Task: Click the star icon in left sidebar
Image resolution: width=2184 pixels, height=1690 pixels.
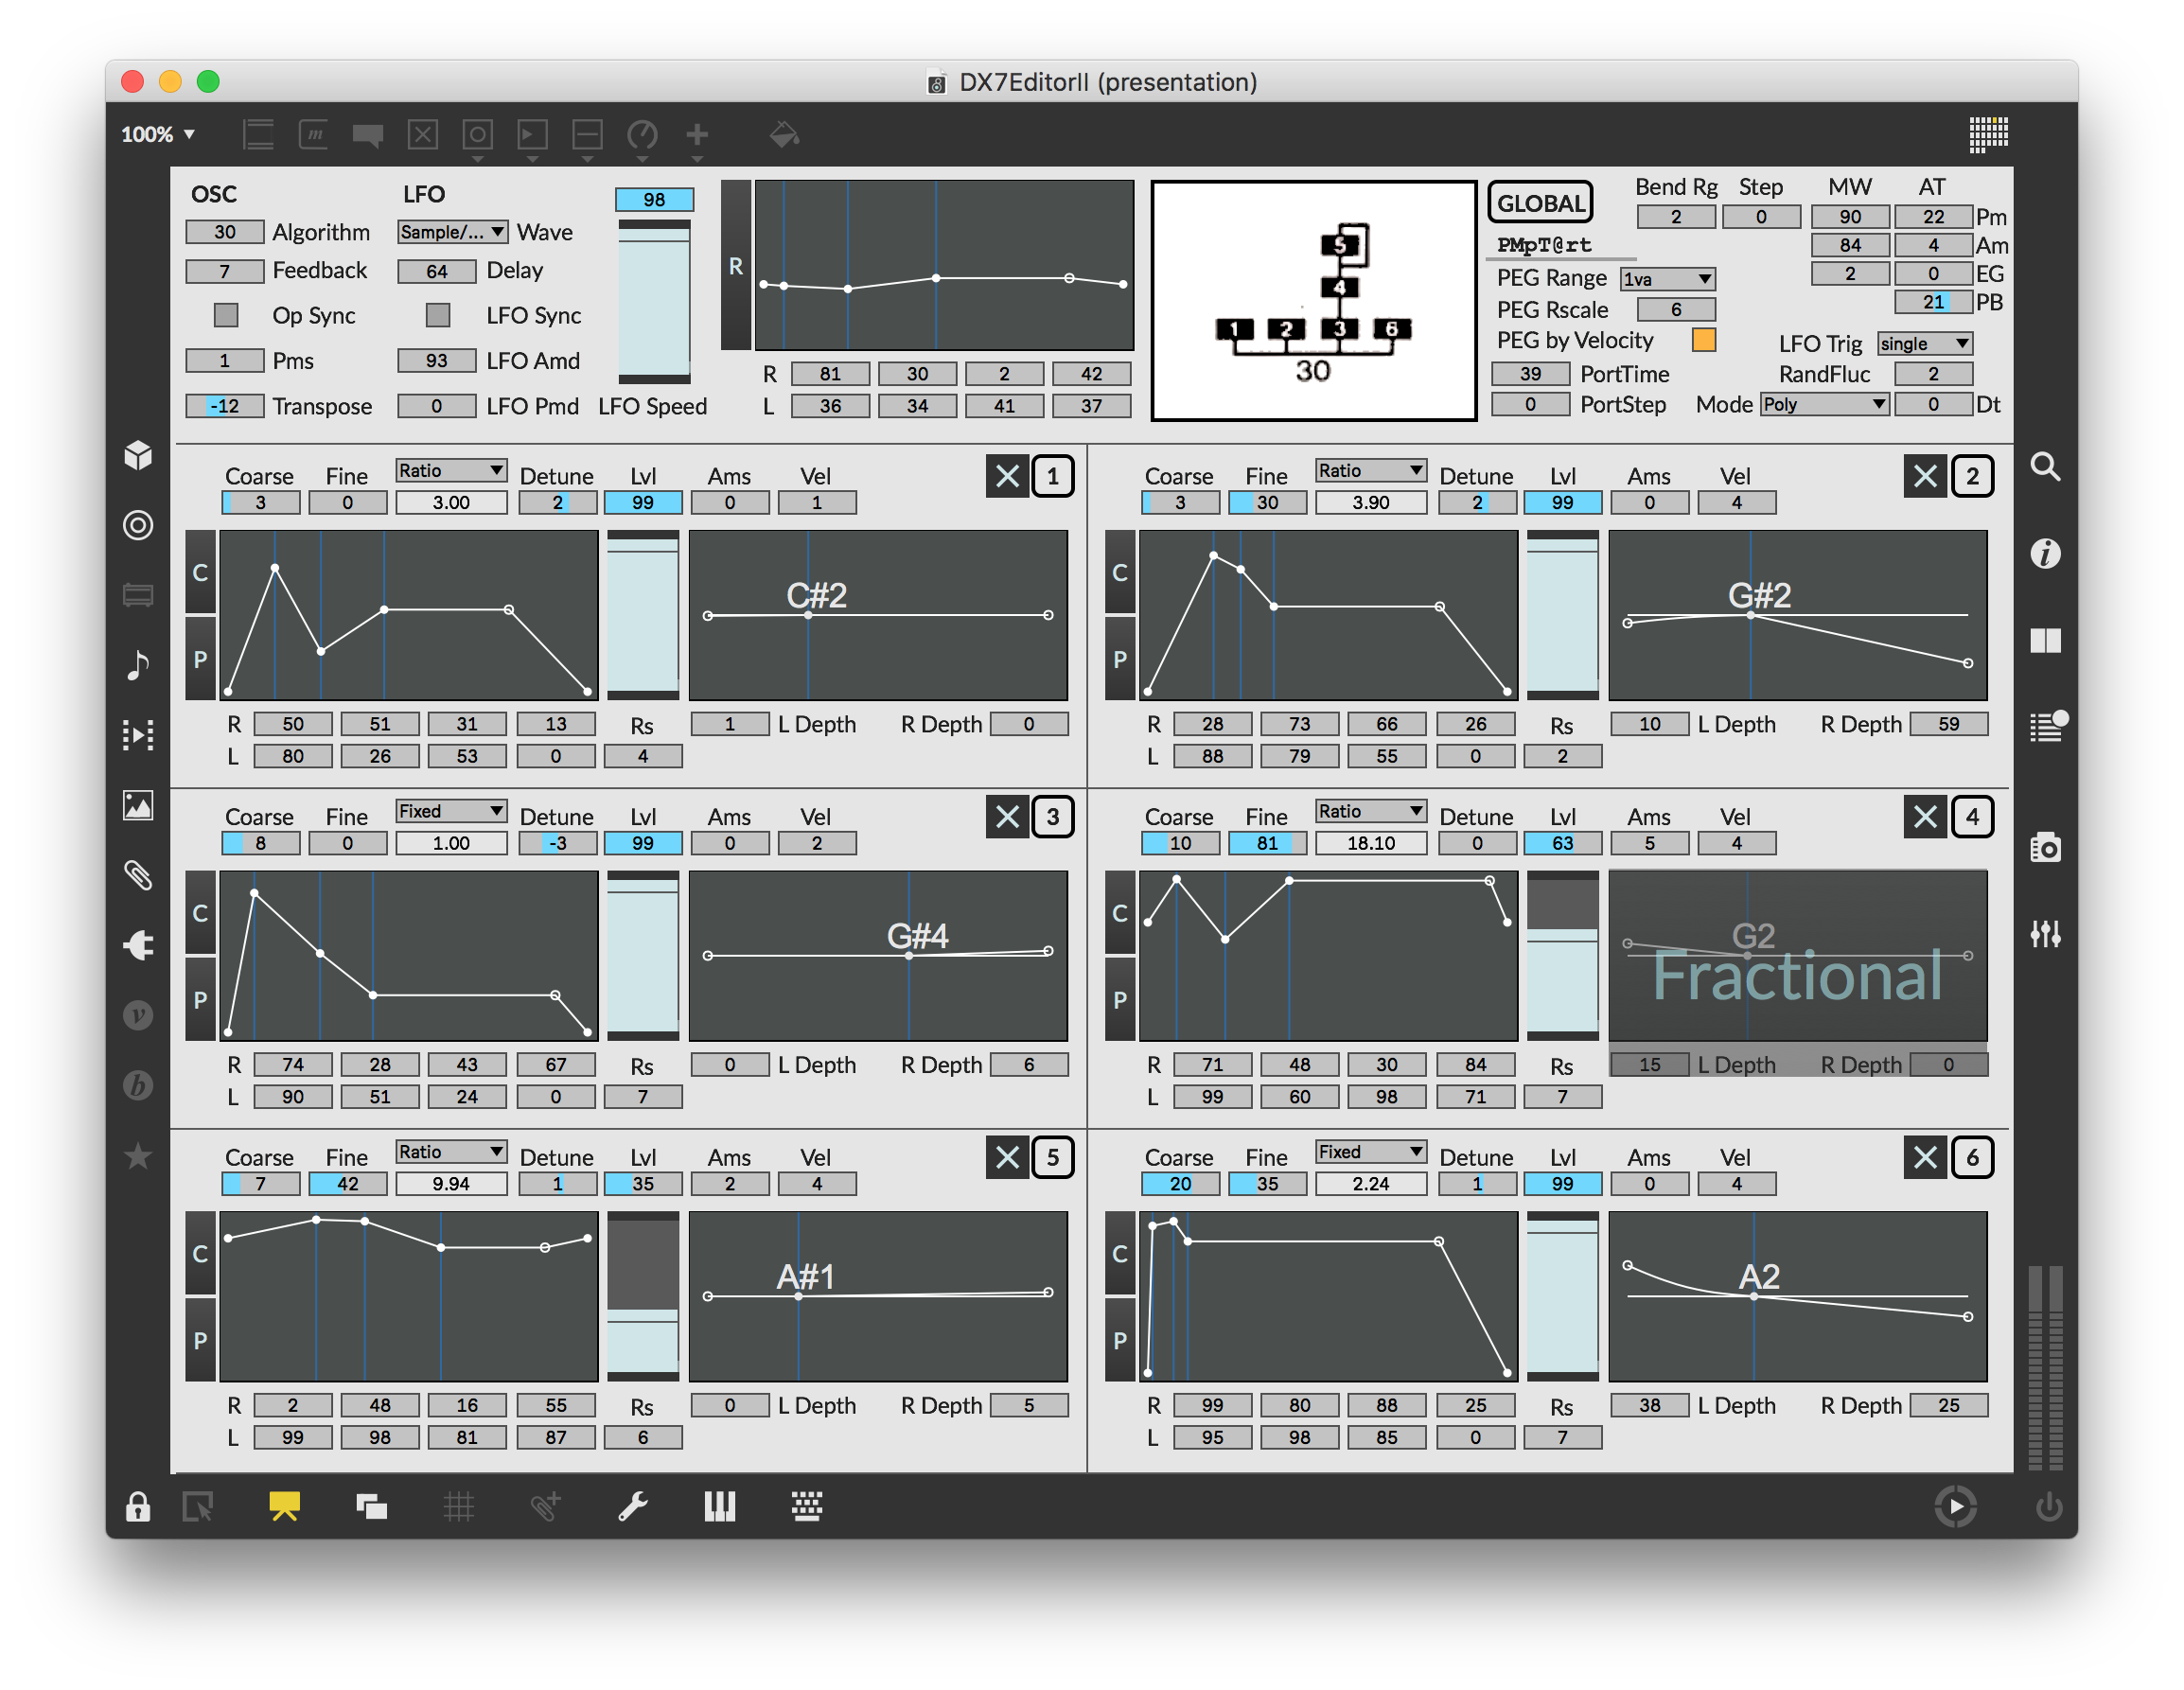Action: 138,1155
